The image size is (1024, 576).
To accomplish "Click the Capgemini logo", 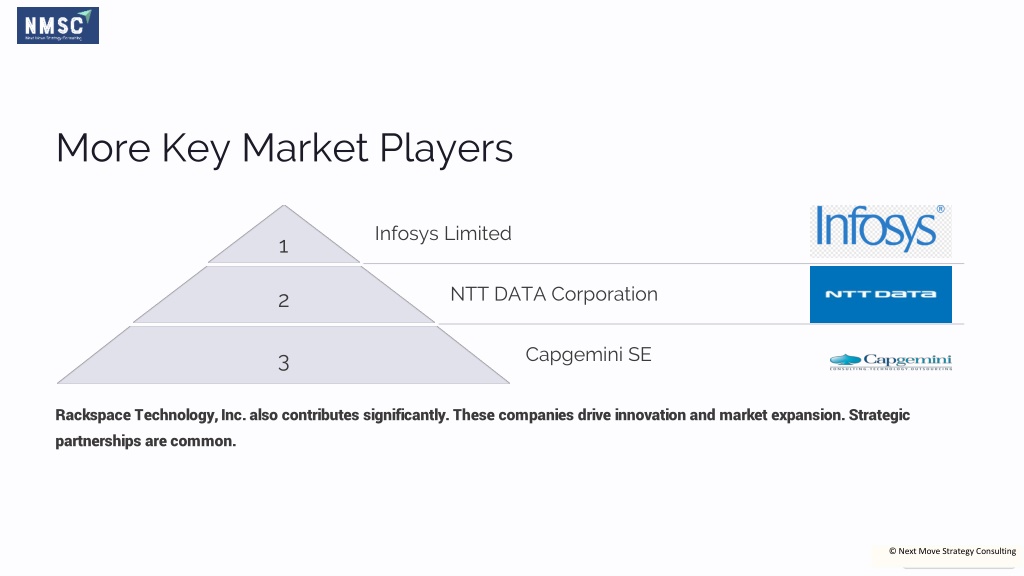I will [x=891, y=361].
